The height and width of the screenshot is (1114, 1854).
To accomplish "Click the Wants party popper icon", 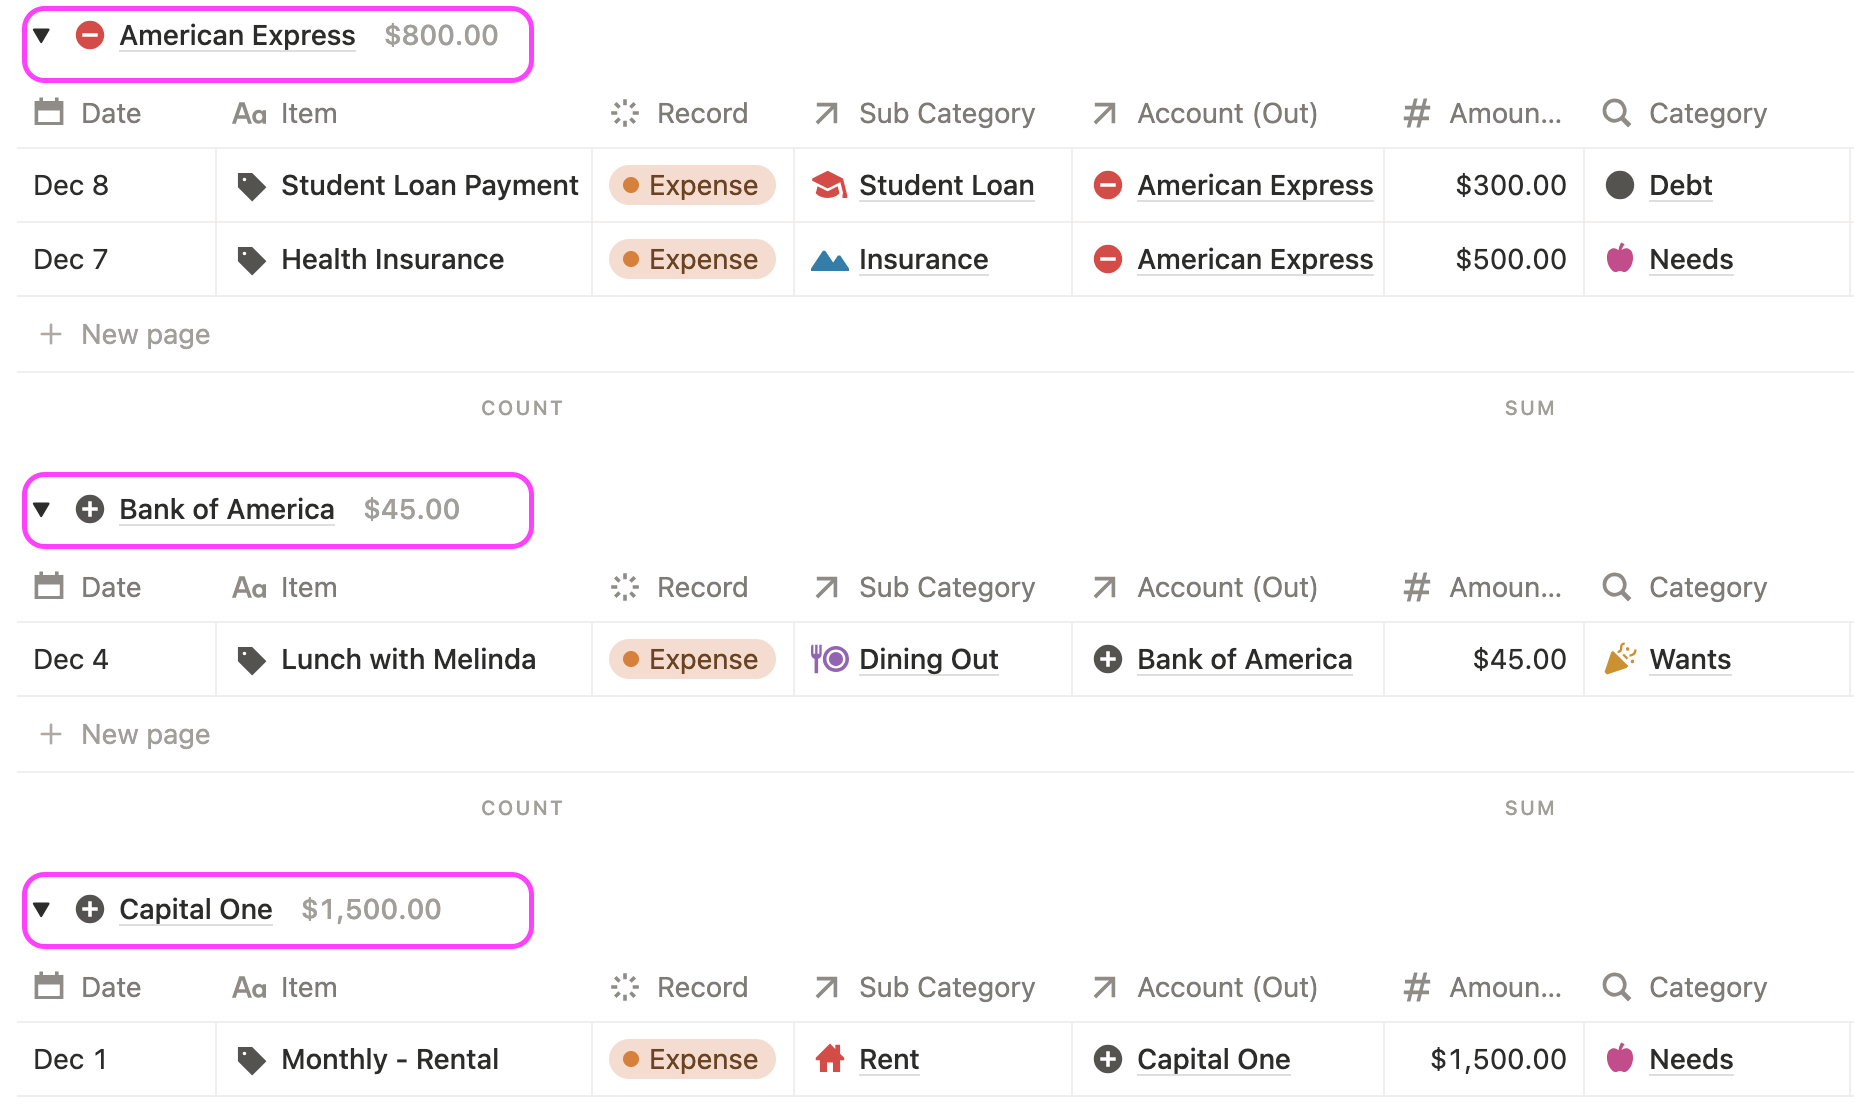I will pyautogui.click(x=1620, y=660).
